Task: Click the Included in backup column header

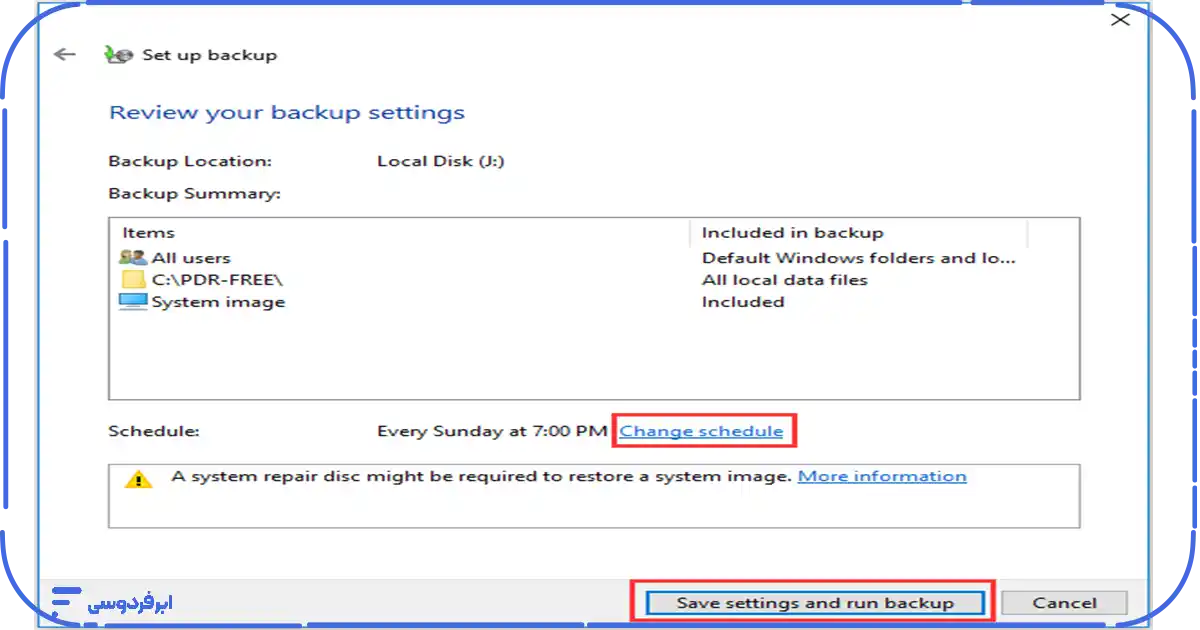Action: click(x=792, y=233)
